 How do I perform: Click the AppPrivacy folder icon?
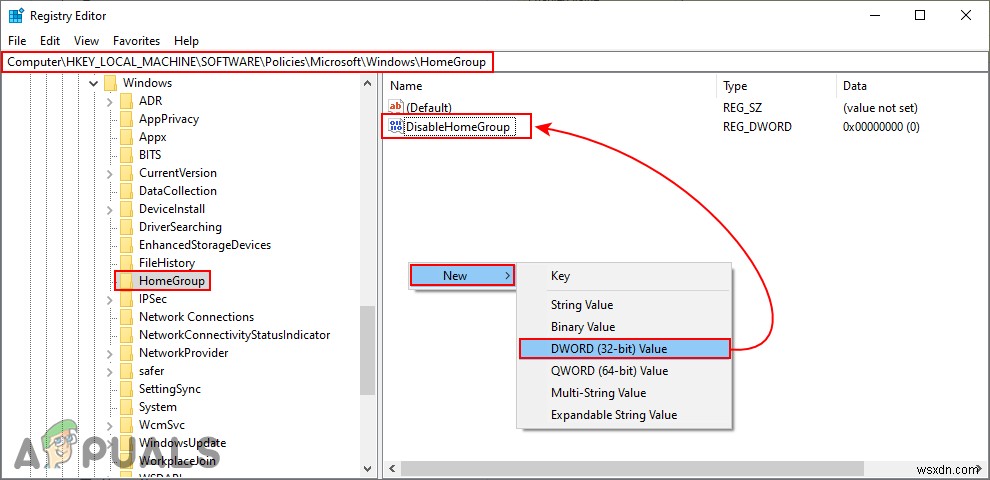coord(128,119)
